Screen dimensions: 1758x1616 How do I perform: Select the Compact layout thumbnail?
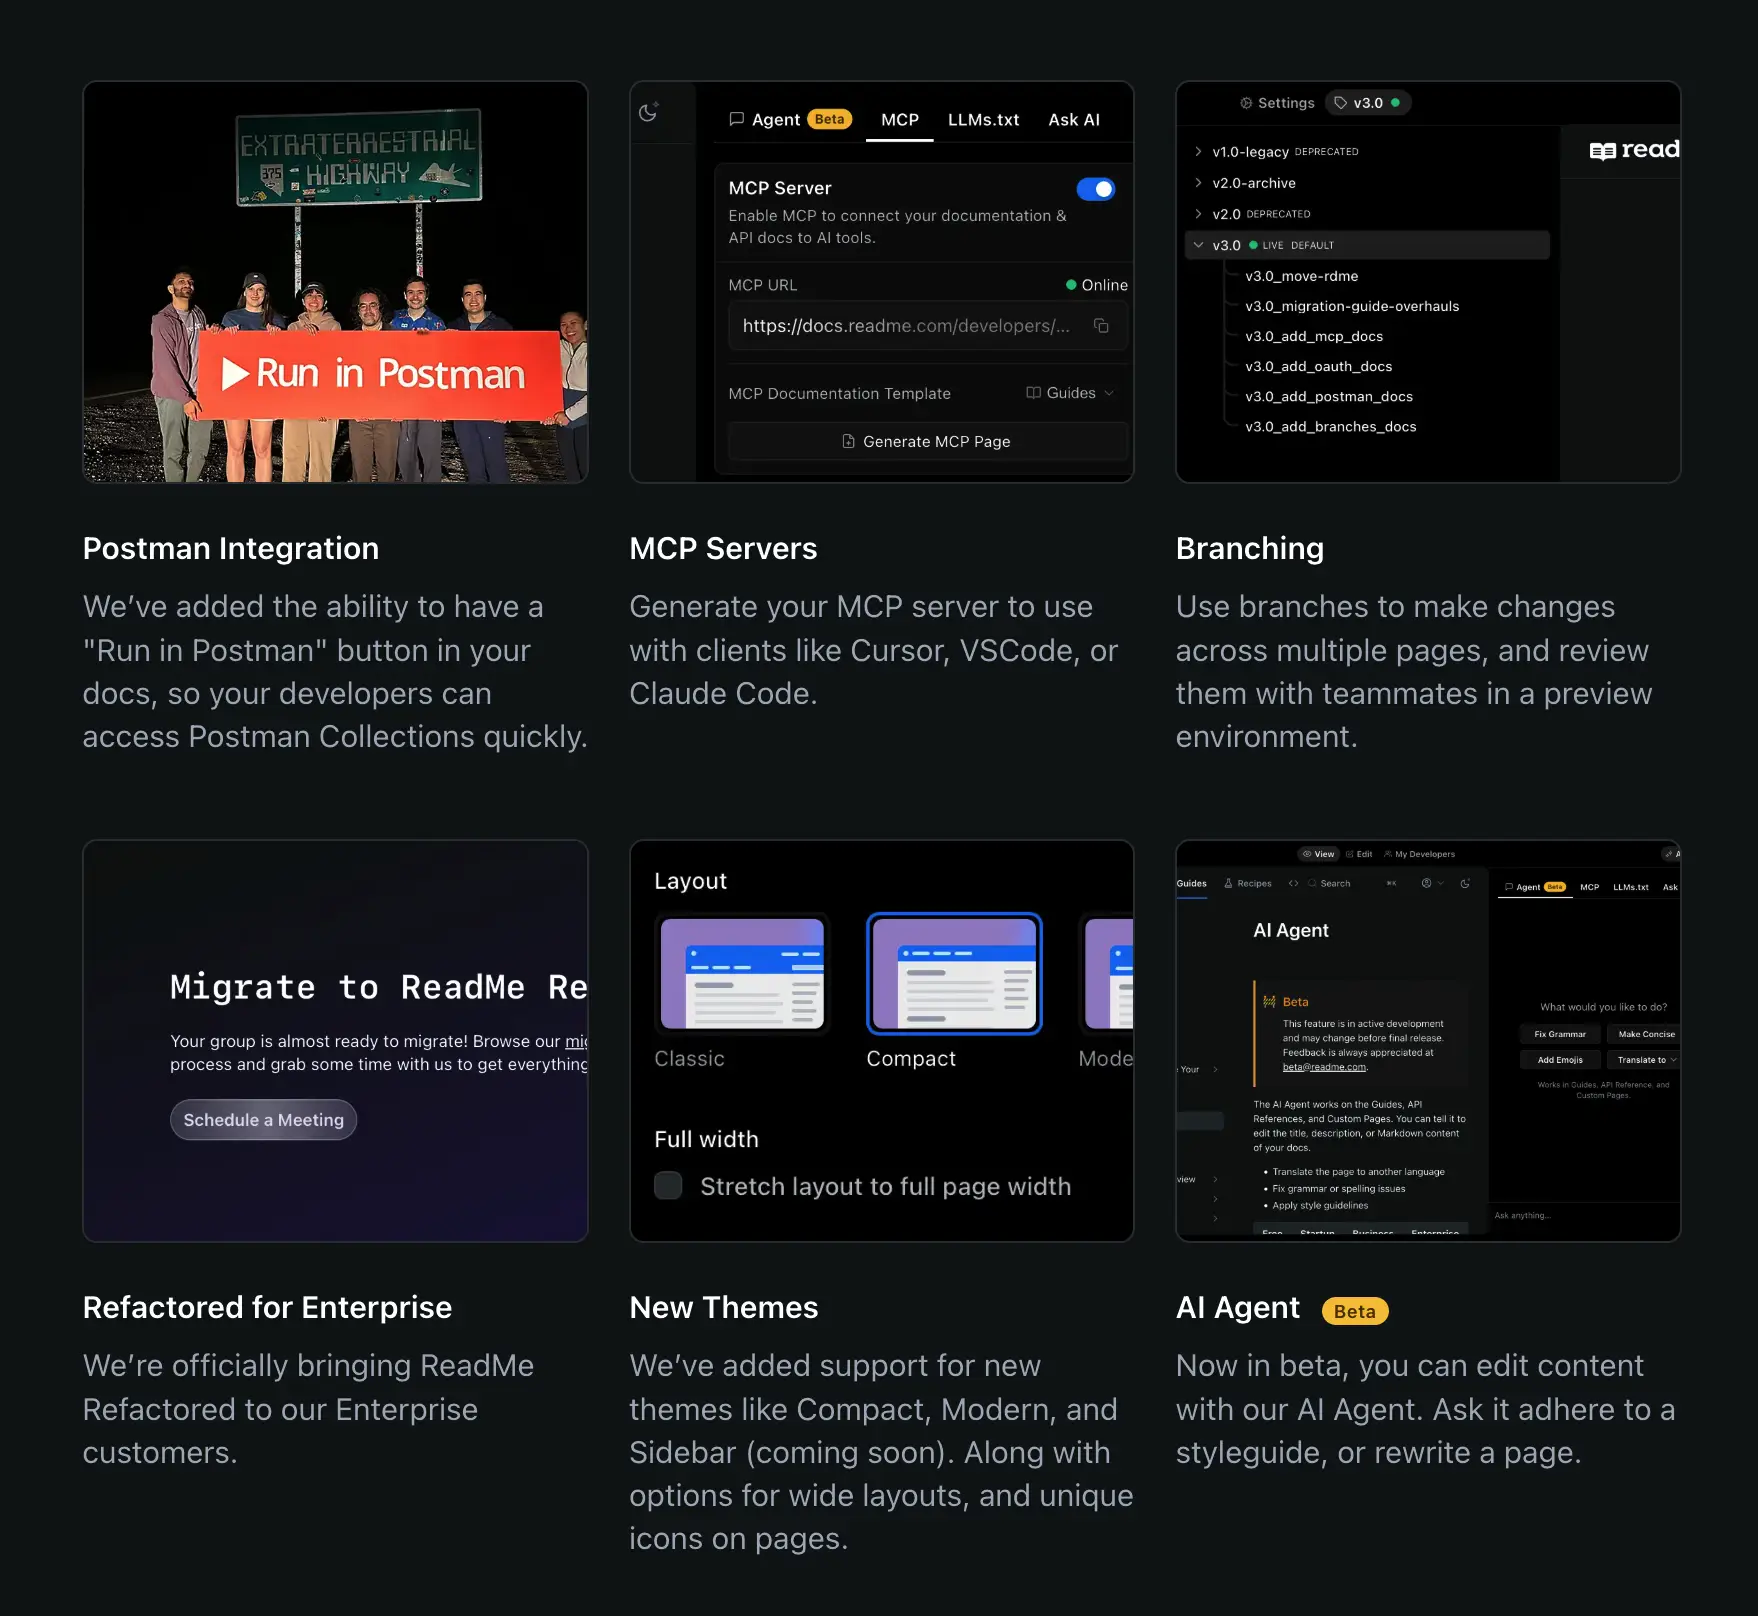coord(954,974)
